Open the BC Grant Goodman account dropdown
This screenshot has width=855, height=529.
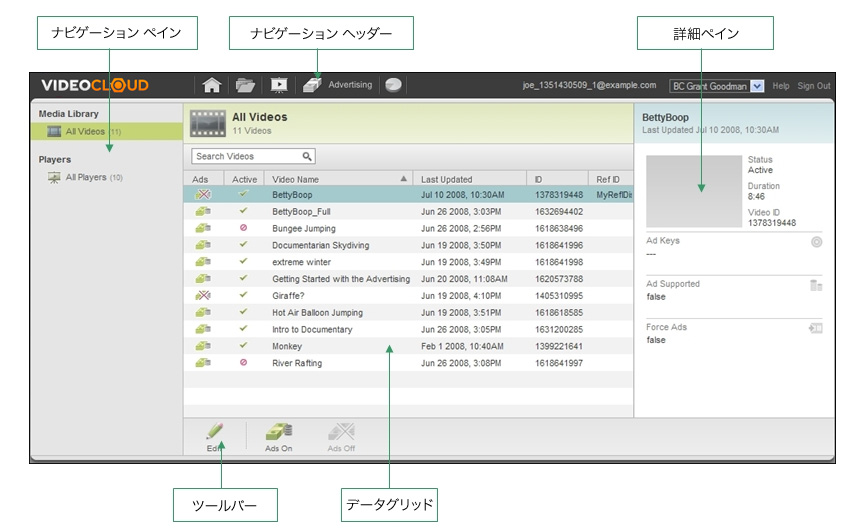coord(716,86)
